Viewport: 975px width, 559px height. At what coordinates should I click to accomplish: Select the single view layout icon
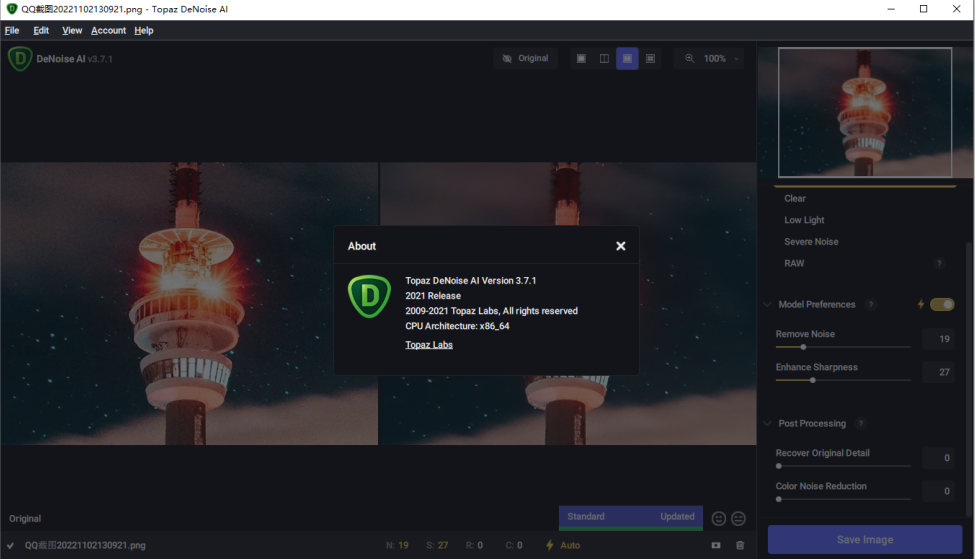click(581, 58)
